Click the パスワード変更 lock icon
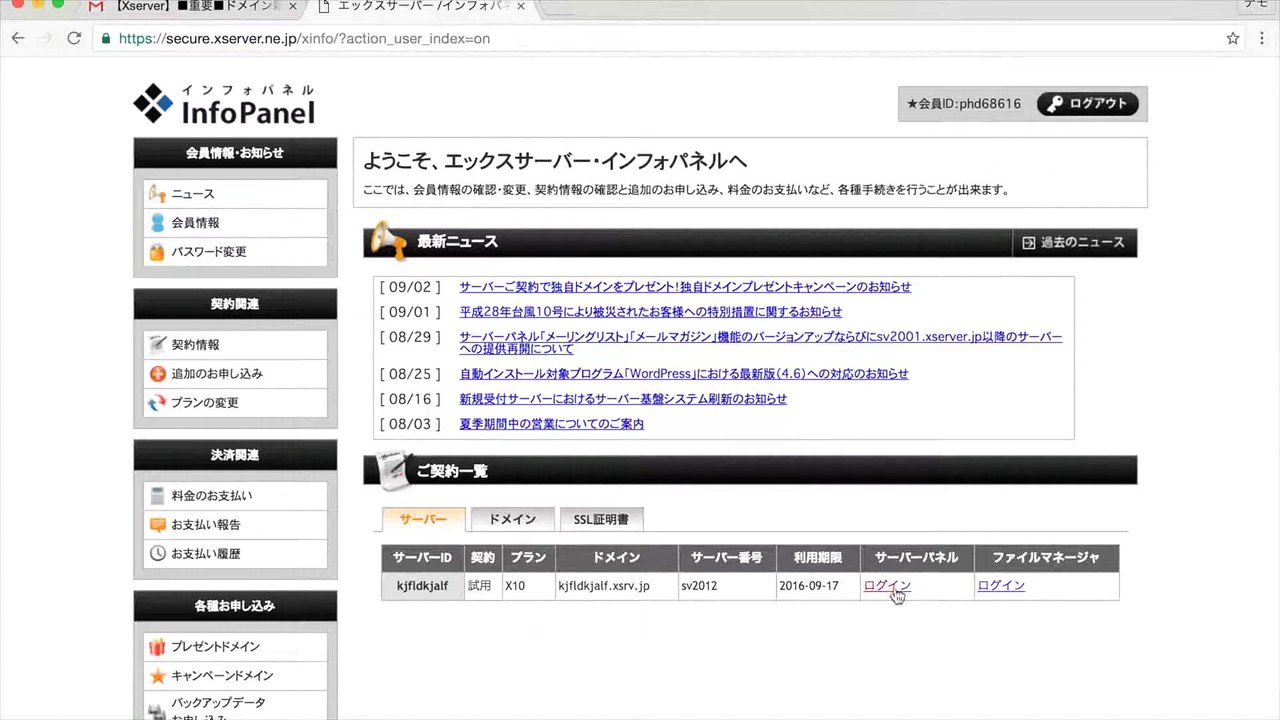Viewport: 1280px width, 720px height. [x=157, y=251]
